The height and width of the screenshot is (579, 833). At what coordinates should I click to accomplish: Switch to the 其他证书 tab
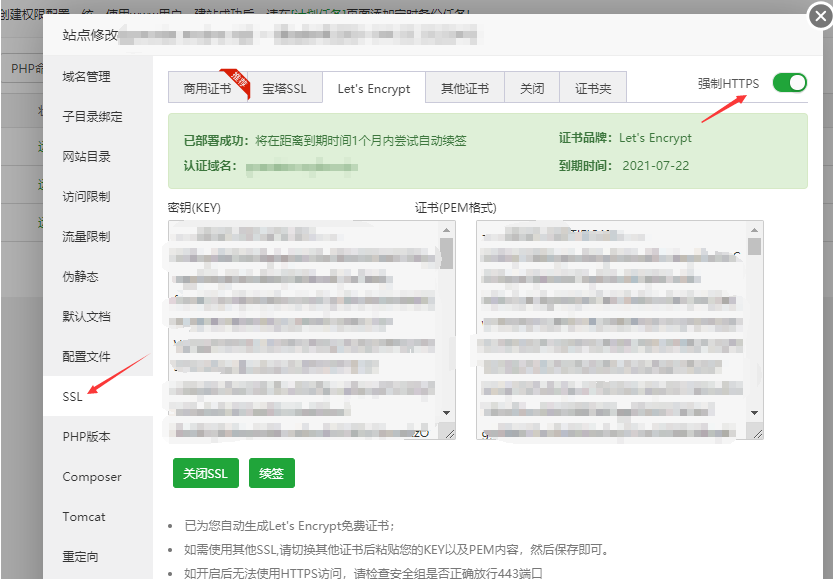point(464,88)
